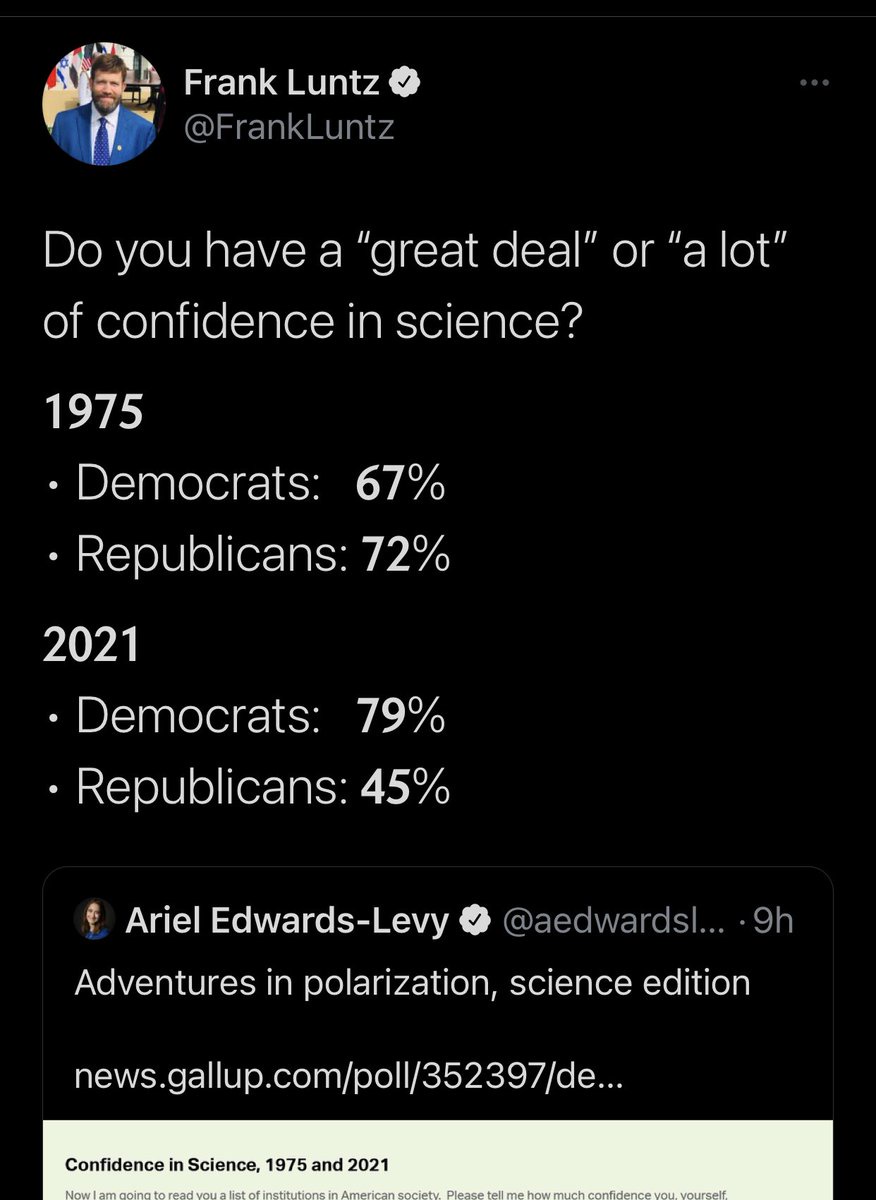The image size is (876, 1200).
Task: Open Frank Luntz display name profile link
Action: click(x=281, y=84)
